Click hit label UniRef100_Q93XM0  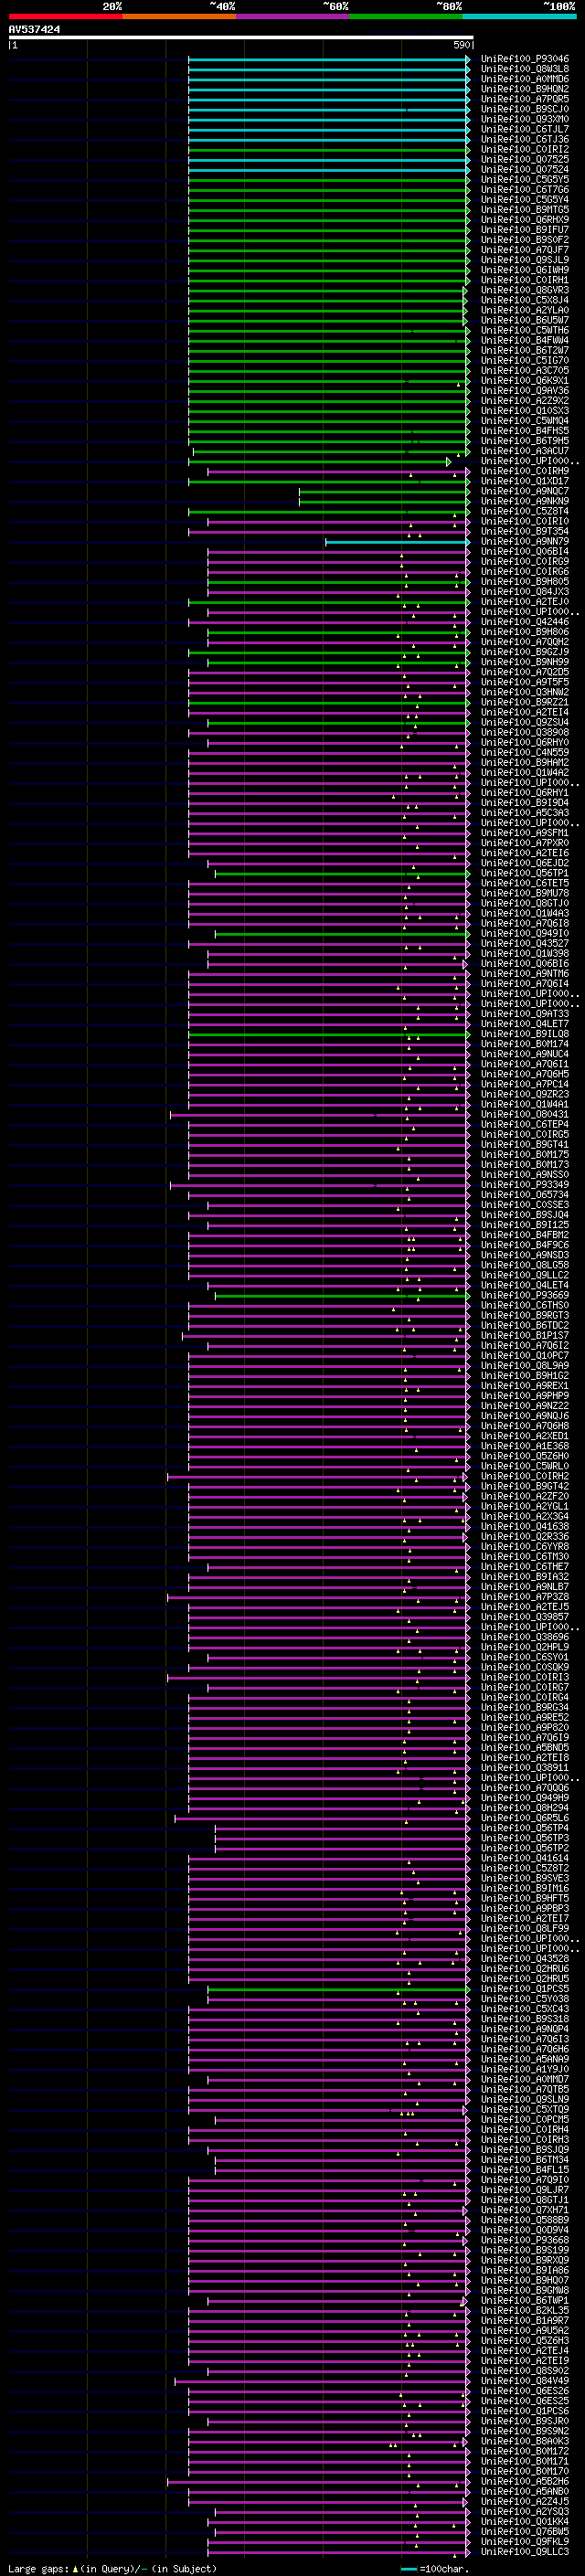pyautogui.click(x=525, y=119)
